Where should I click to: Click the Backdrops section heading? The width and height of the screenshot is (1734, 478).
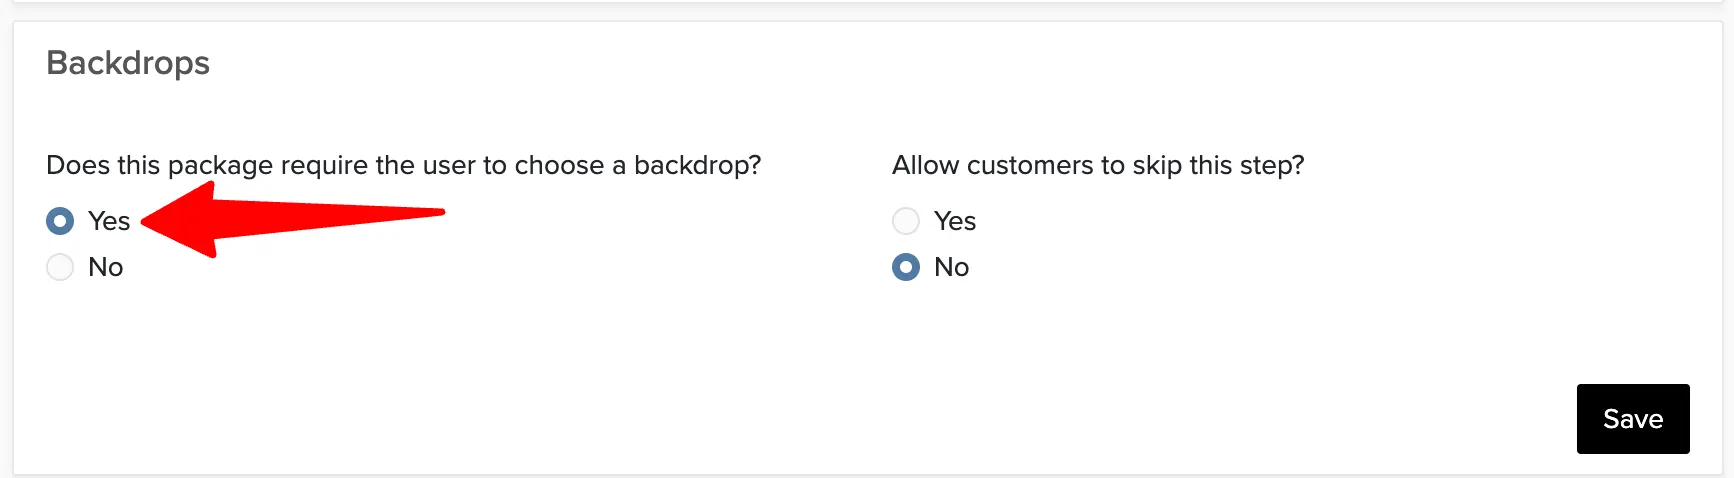pyautogui.click(x=128, y=63)
